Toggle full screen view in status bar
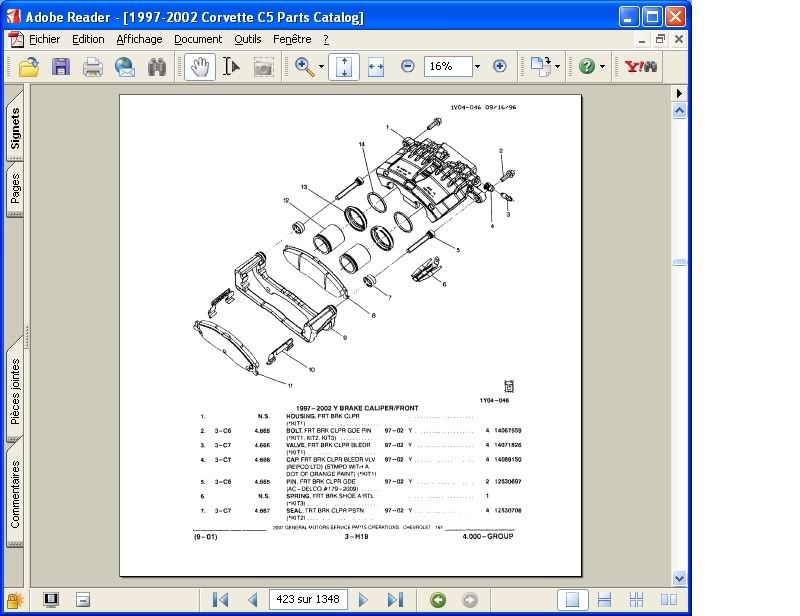Viewport: 800px width, 616px height. [51, 600]
